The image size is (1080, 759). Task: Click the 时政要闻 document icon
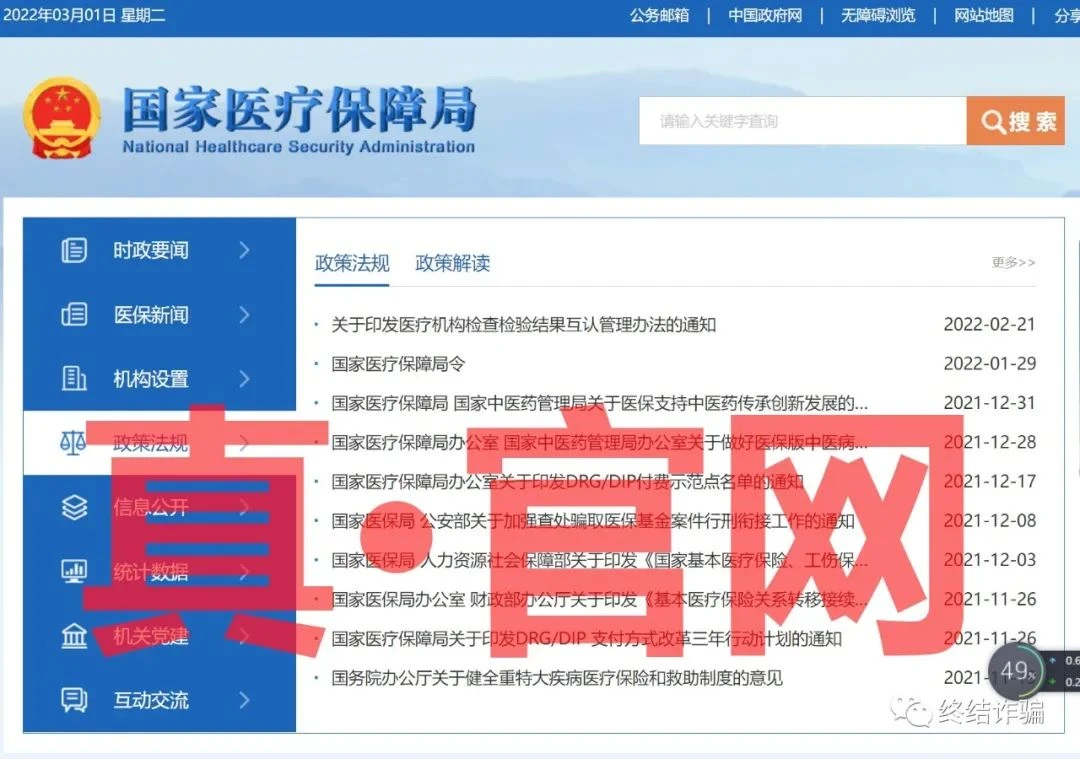point(74,250)
